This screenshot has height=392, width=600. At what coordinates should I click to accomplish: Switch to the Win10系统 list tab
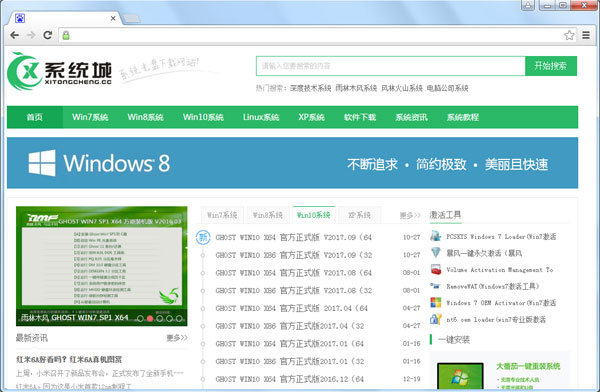pos(313,215)
